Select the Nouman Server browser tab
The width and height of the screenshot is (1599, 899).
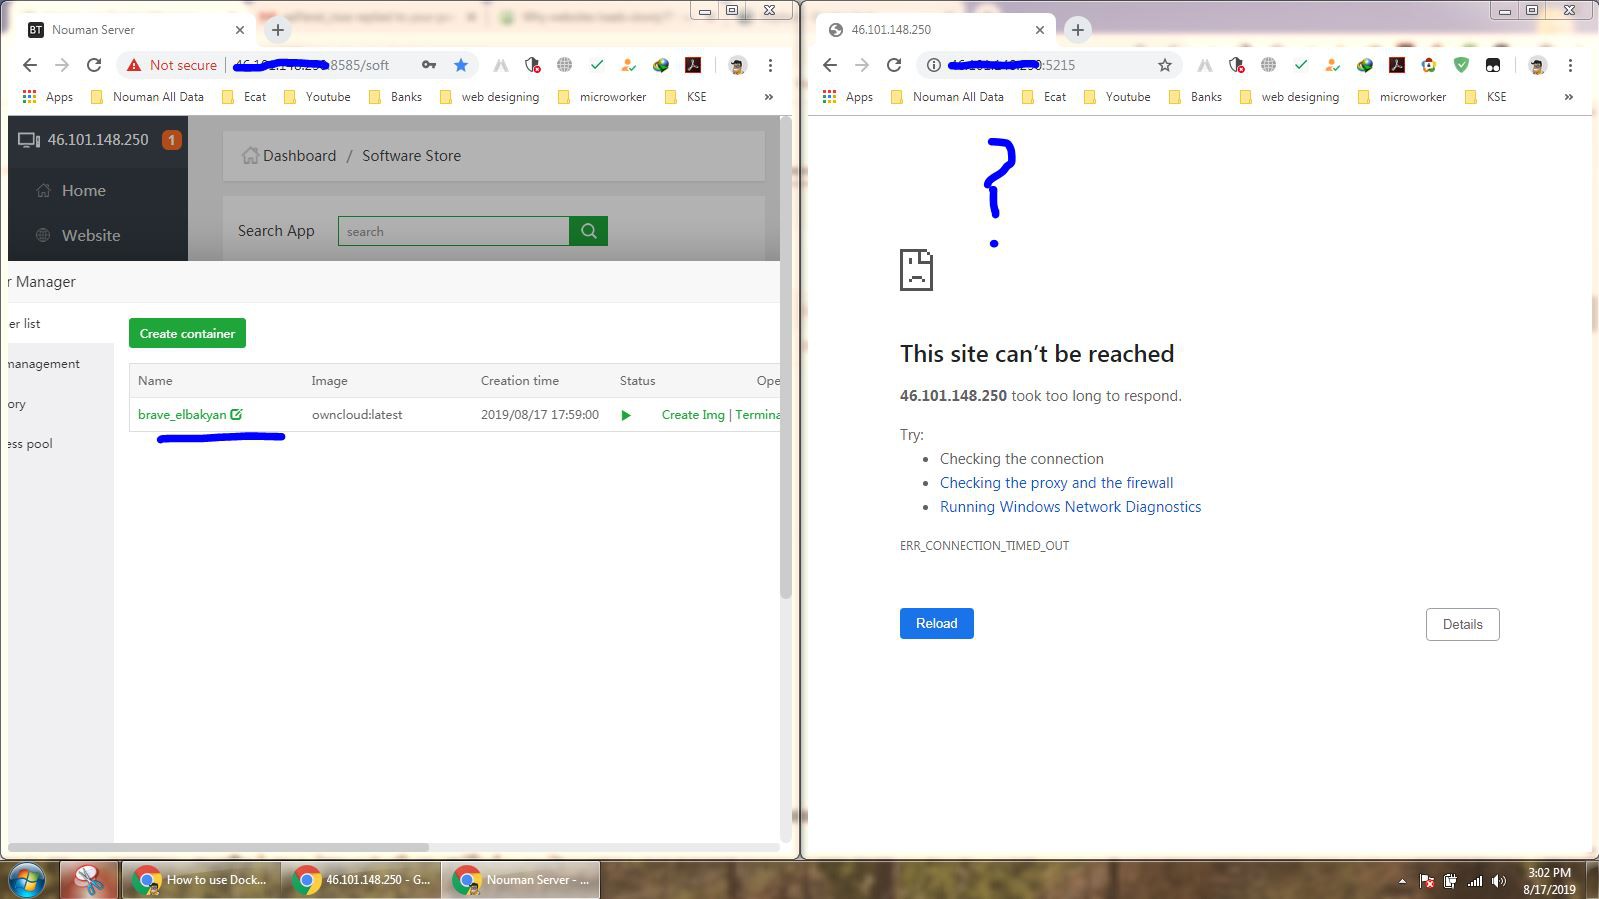[x=135, y=30]
